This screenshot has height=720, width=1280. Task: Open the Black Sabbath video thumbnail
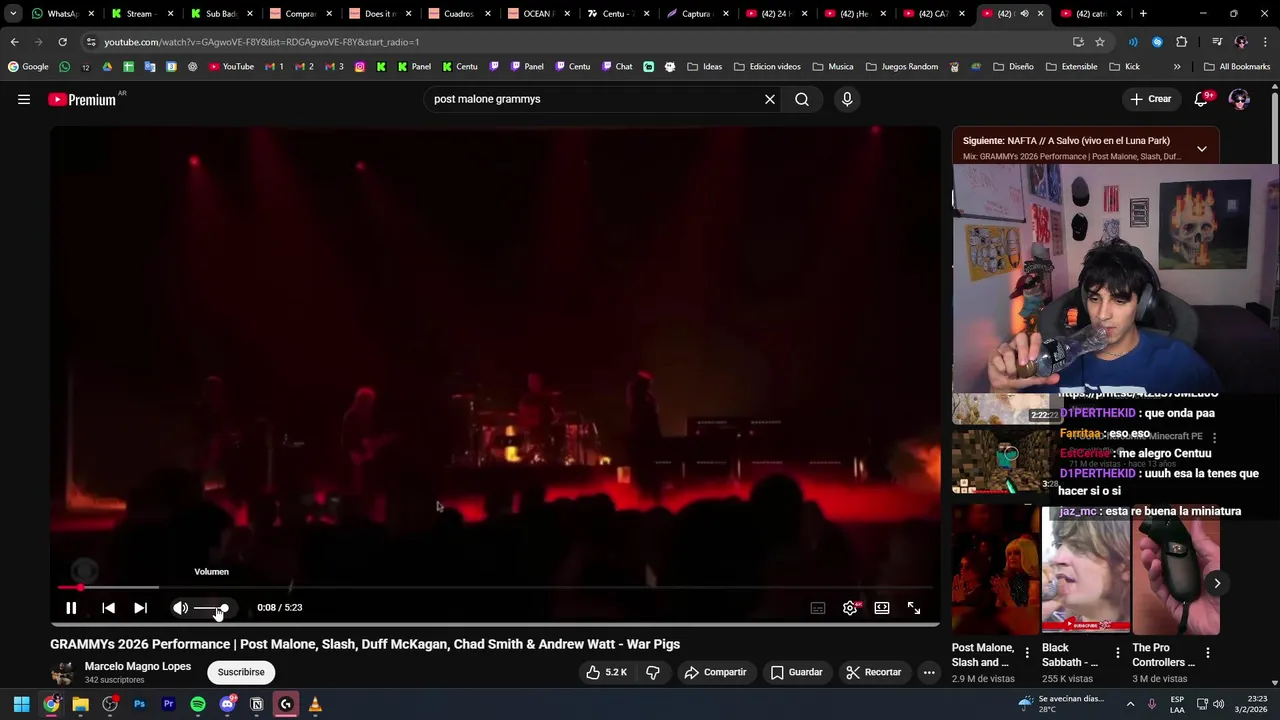coord(1086,571)
